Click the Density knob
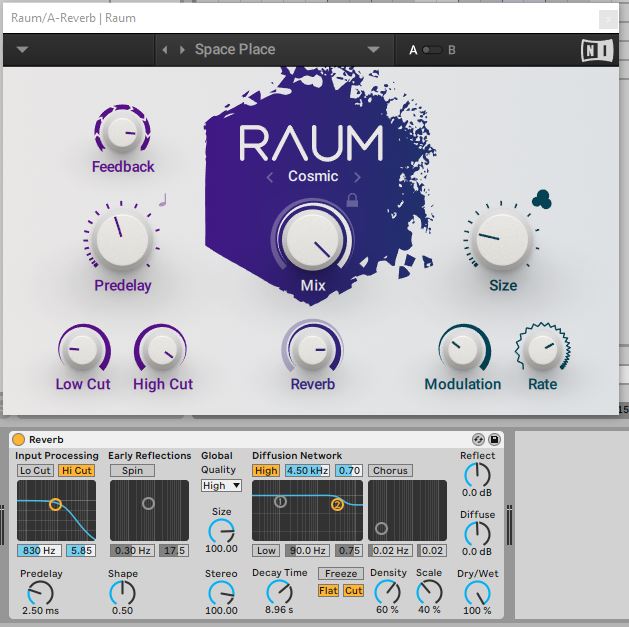629x627 pixels. (387, 592)
